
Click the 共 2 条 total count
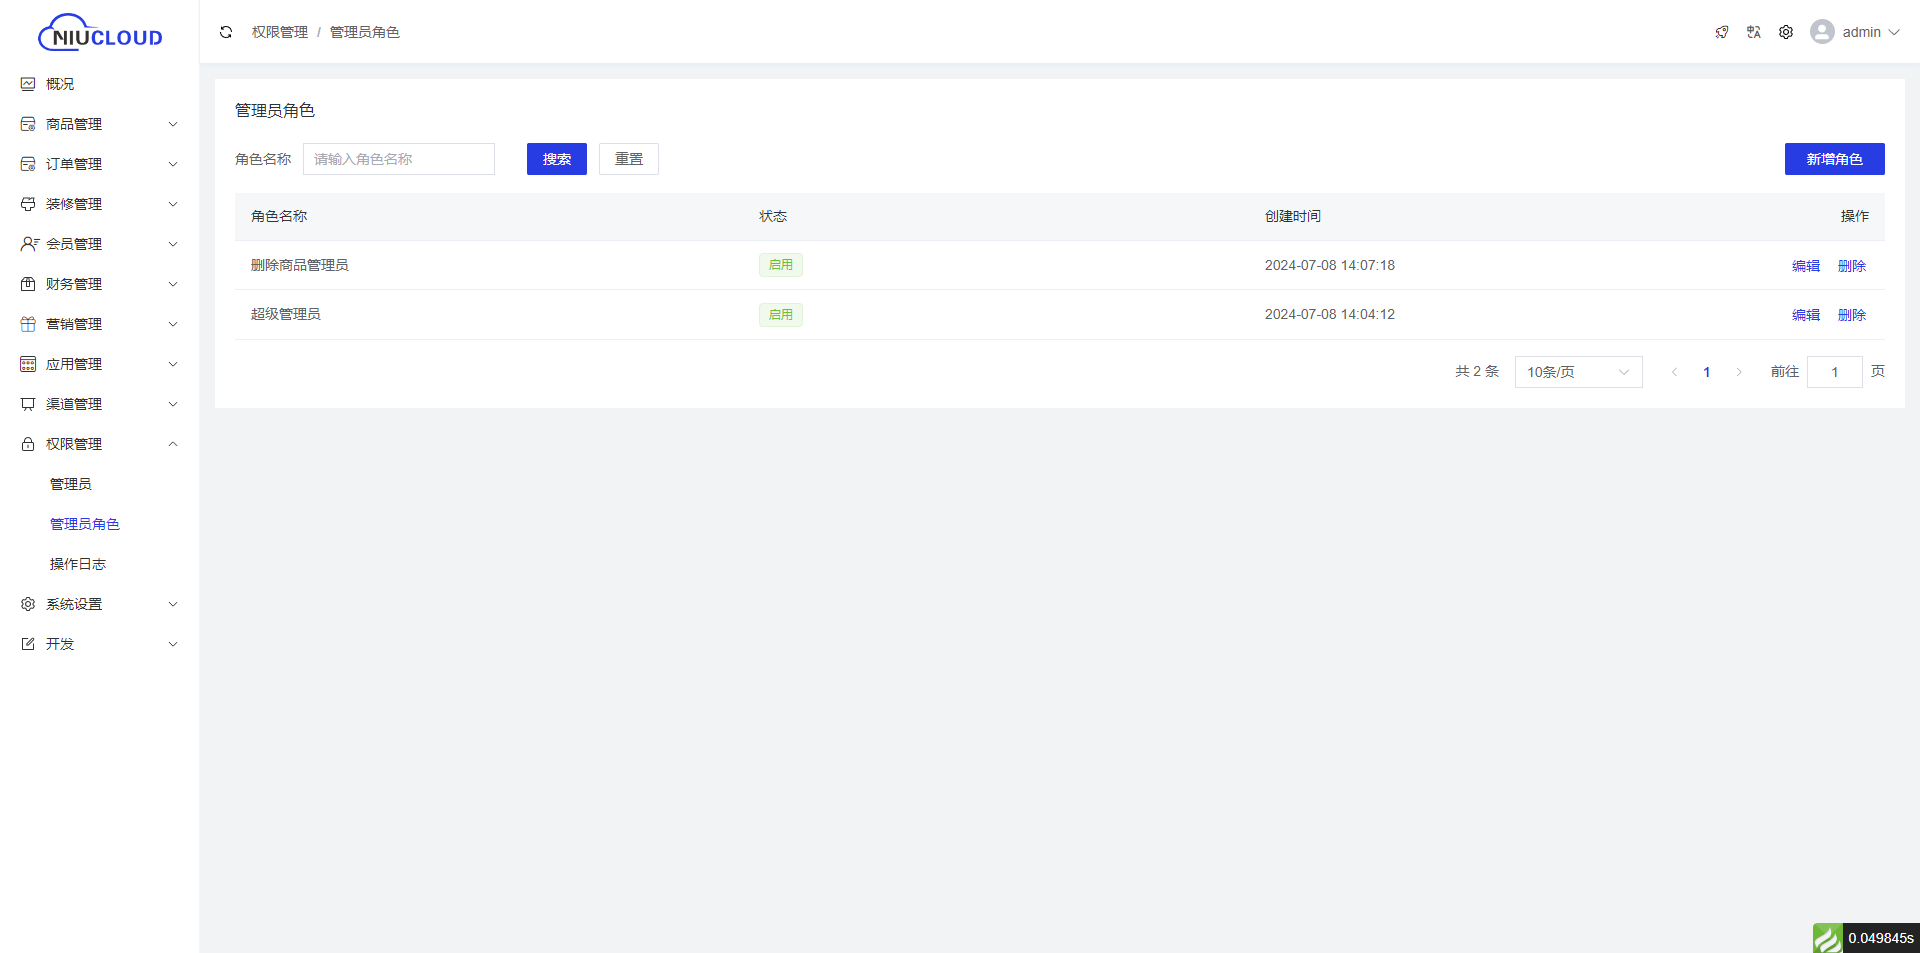pos(1477,371)
